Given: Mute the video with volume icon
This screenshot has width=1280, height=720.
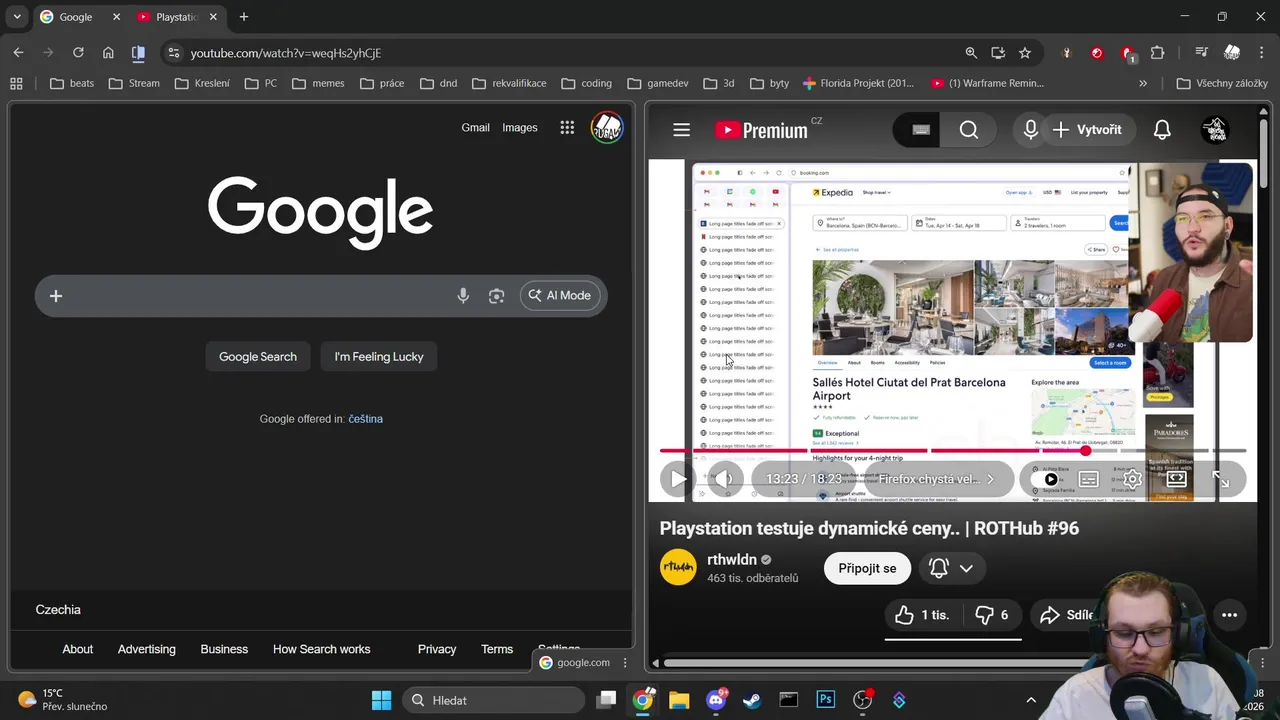Looking at the screenshot, I should [723, 479].
